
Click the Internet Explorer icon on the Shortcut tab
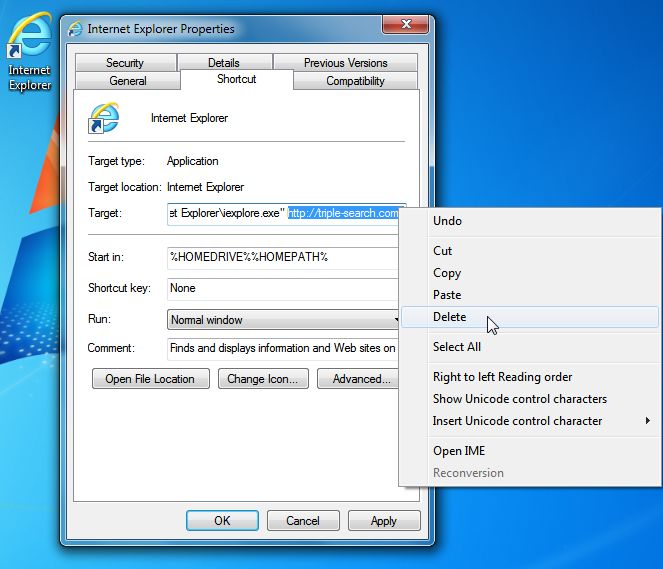coord(104,118)
